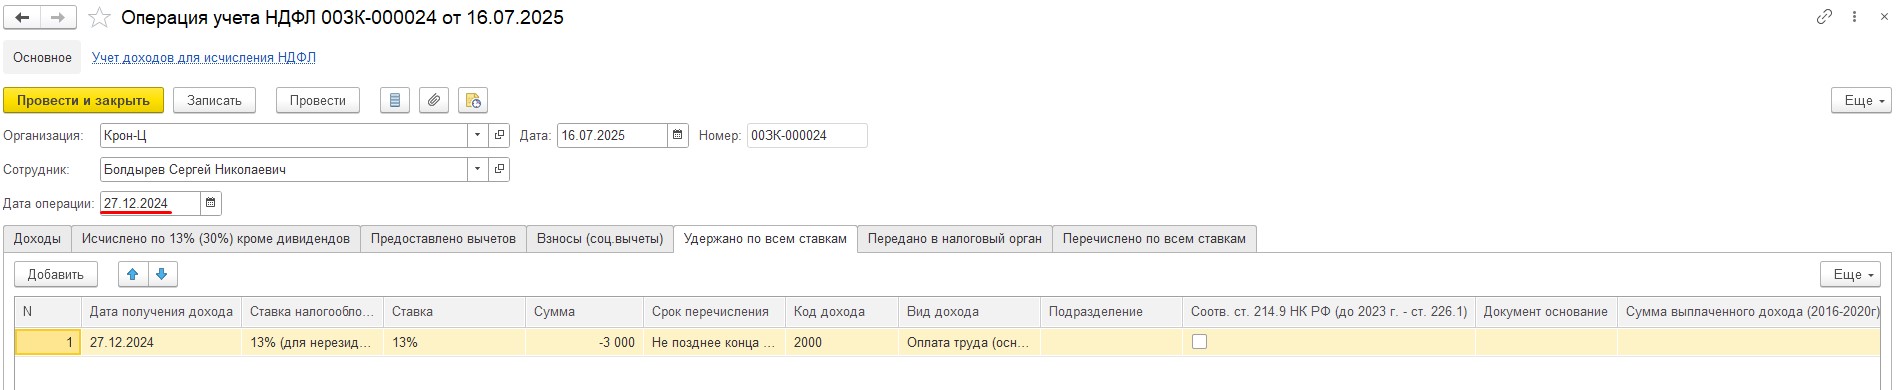Screen dimensions: 1904x390
Task: Open calendar for Дата операции field
Action: [210, 203]
